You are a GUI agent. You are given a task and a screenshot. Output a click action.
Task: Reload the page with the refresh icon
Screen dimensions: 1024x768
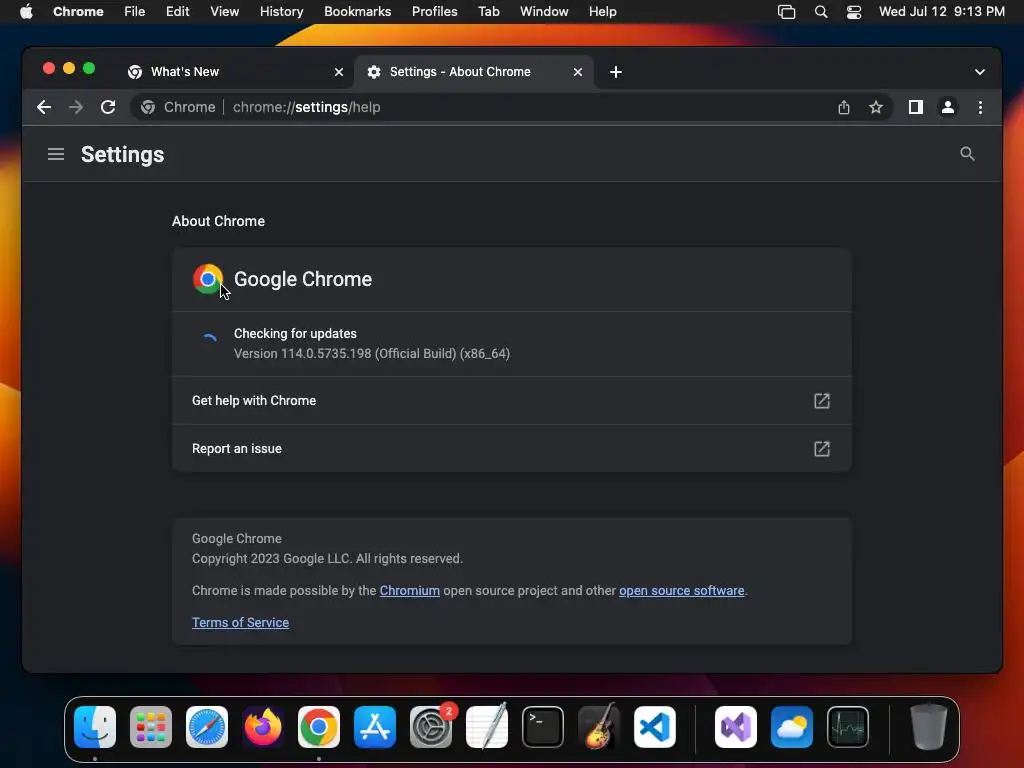coord(108,107)
